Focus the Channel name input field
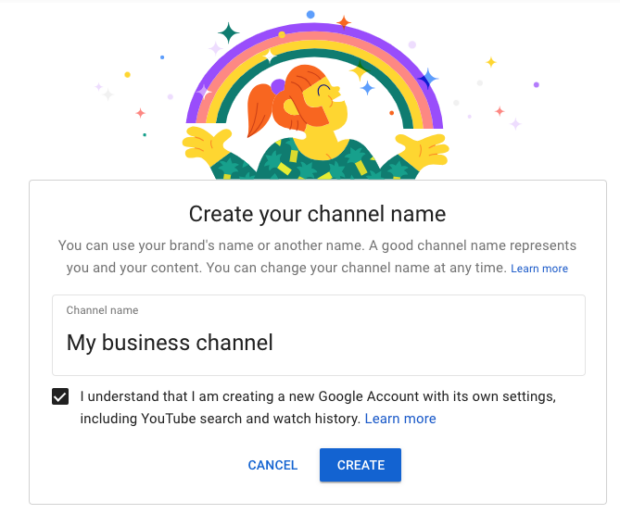The width and height of the screenshot is (620, 514). [x=319, y=335]
